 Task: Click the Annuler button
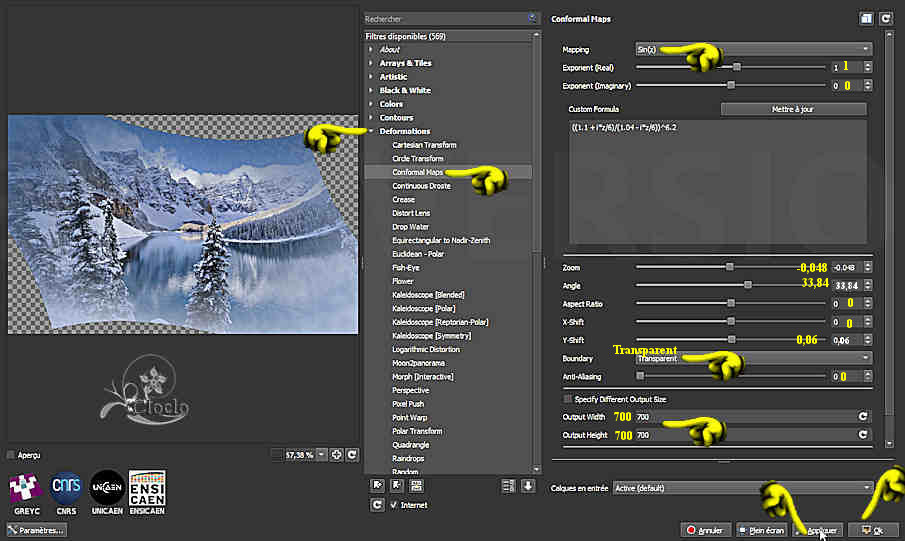pyautogui.click(x=704, y=530)
